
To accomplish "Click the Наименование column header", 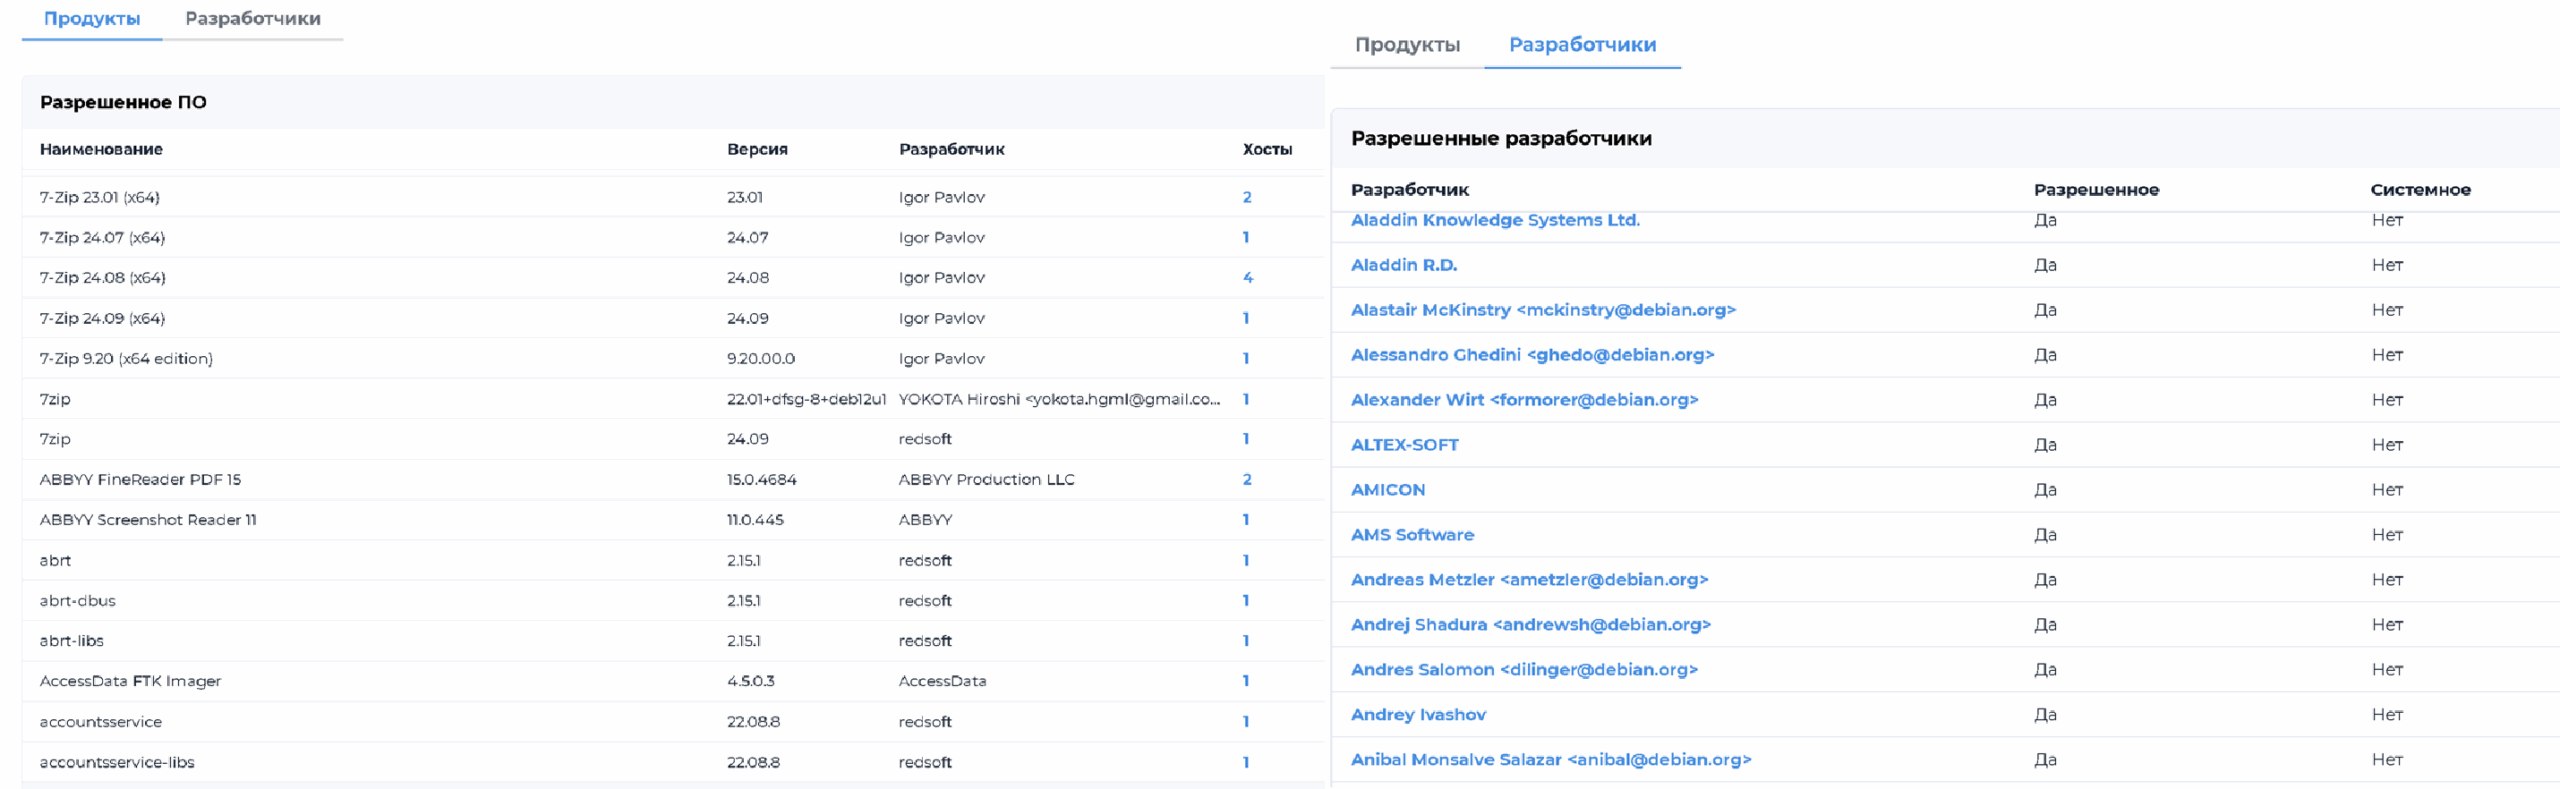I will (x=101, y=150).
